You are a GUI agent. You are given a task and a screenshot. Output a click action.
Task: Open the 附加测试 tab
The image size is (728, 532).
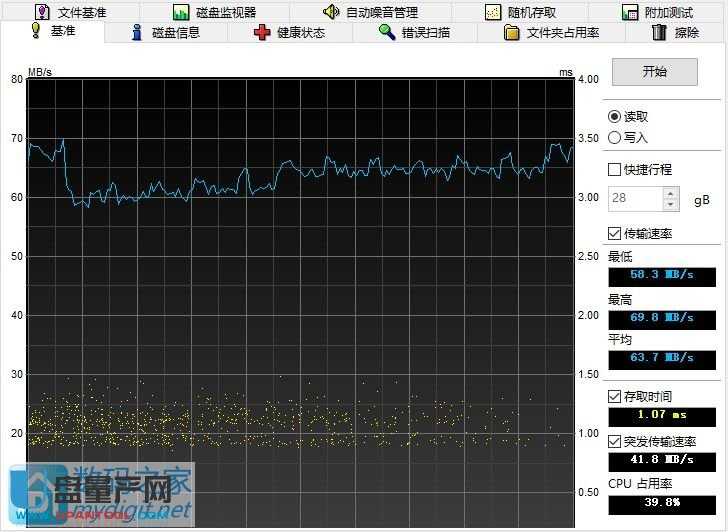[657, 12]
